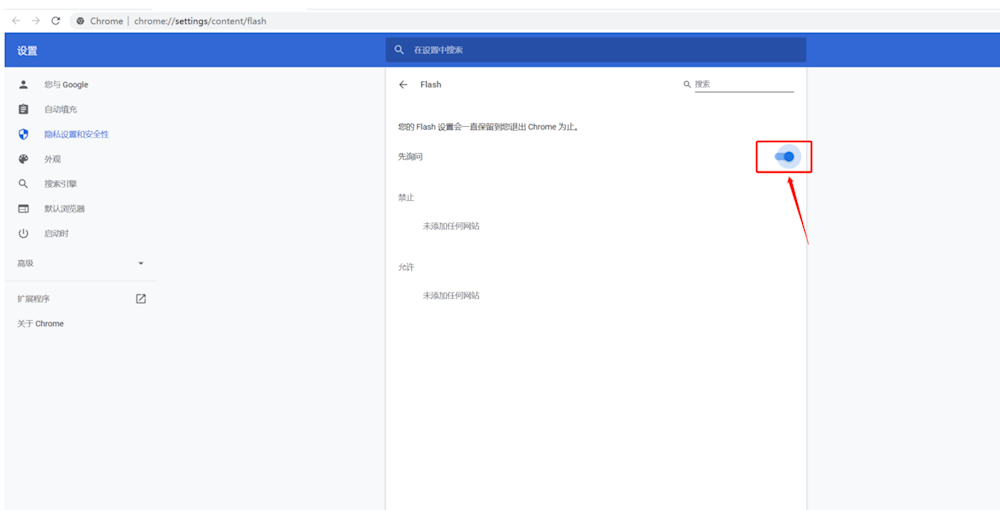Click the browser back arrow button
The image size is (1000, 510).
pyautogui.click(x=16, y=21)
